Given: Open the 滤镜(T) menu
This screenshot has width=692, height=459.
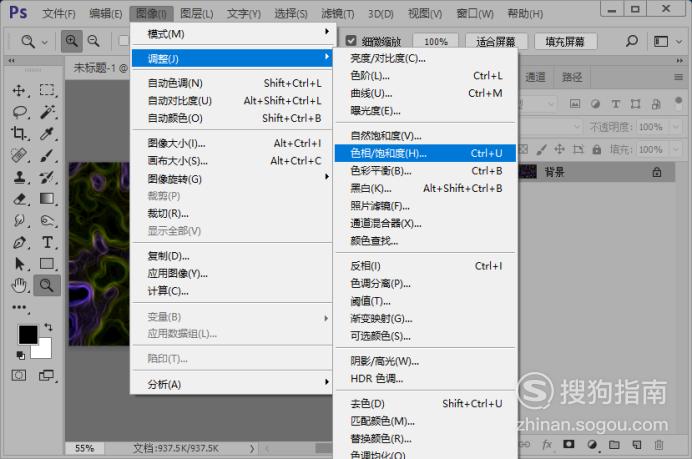Looking at the screenshot, I should (338, 14).
